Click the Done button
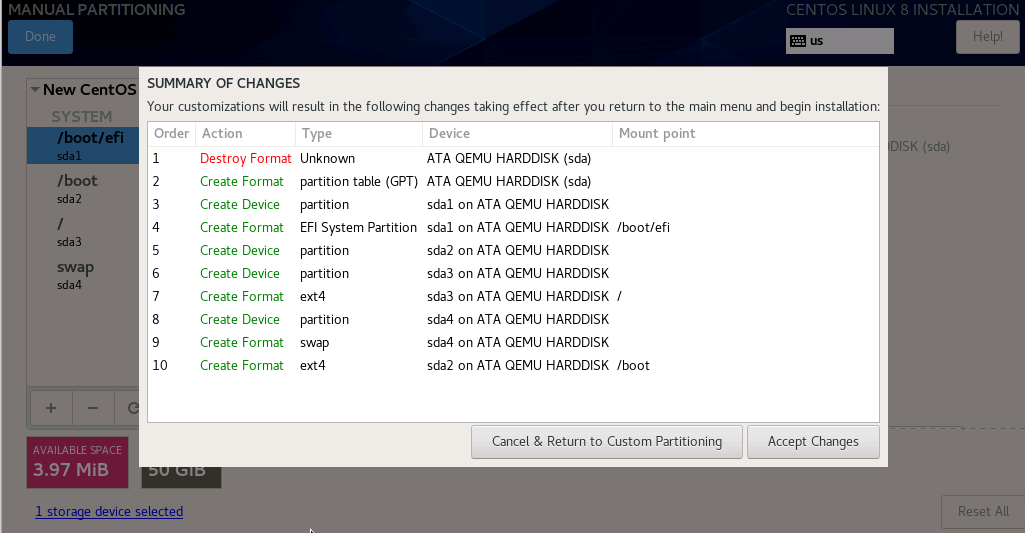1025x533 pixels. pyautogui.click(x=41, y=37)
